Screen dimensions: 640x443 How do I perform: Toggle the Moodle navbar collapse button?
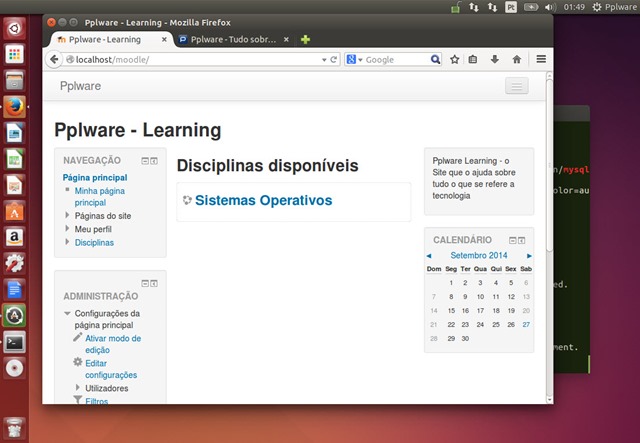click(x=517, y=86)
